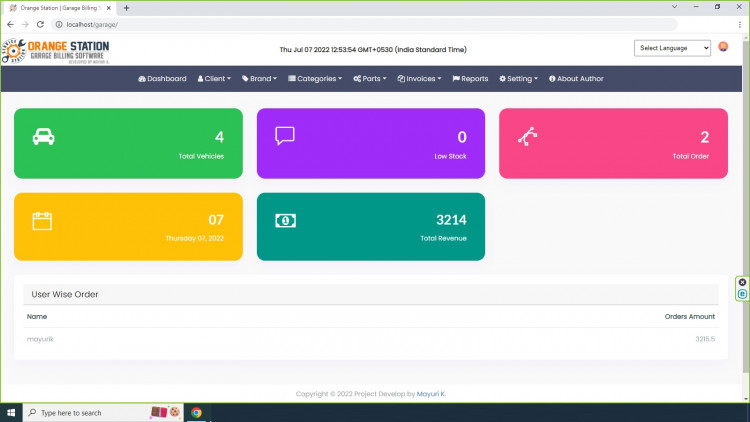Open the user avatar profile icon

point(723,47)
